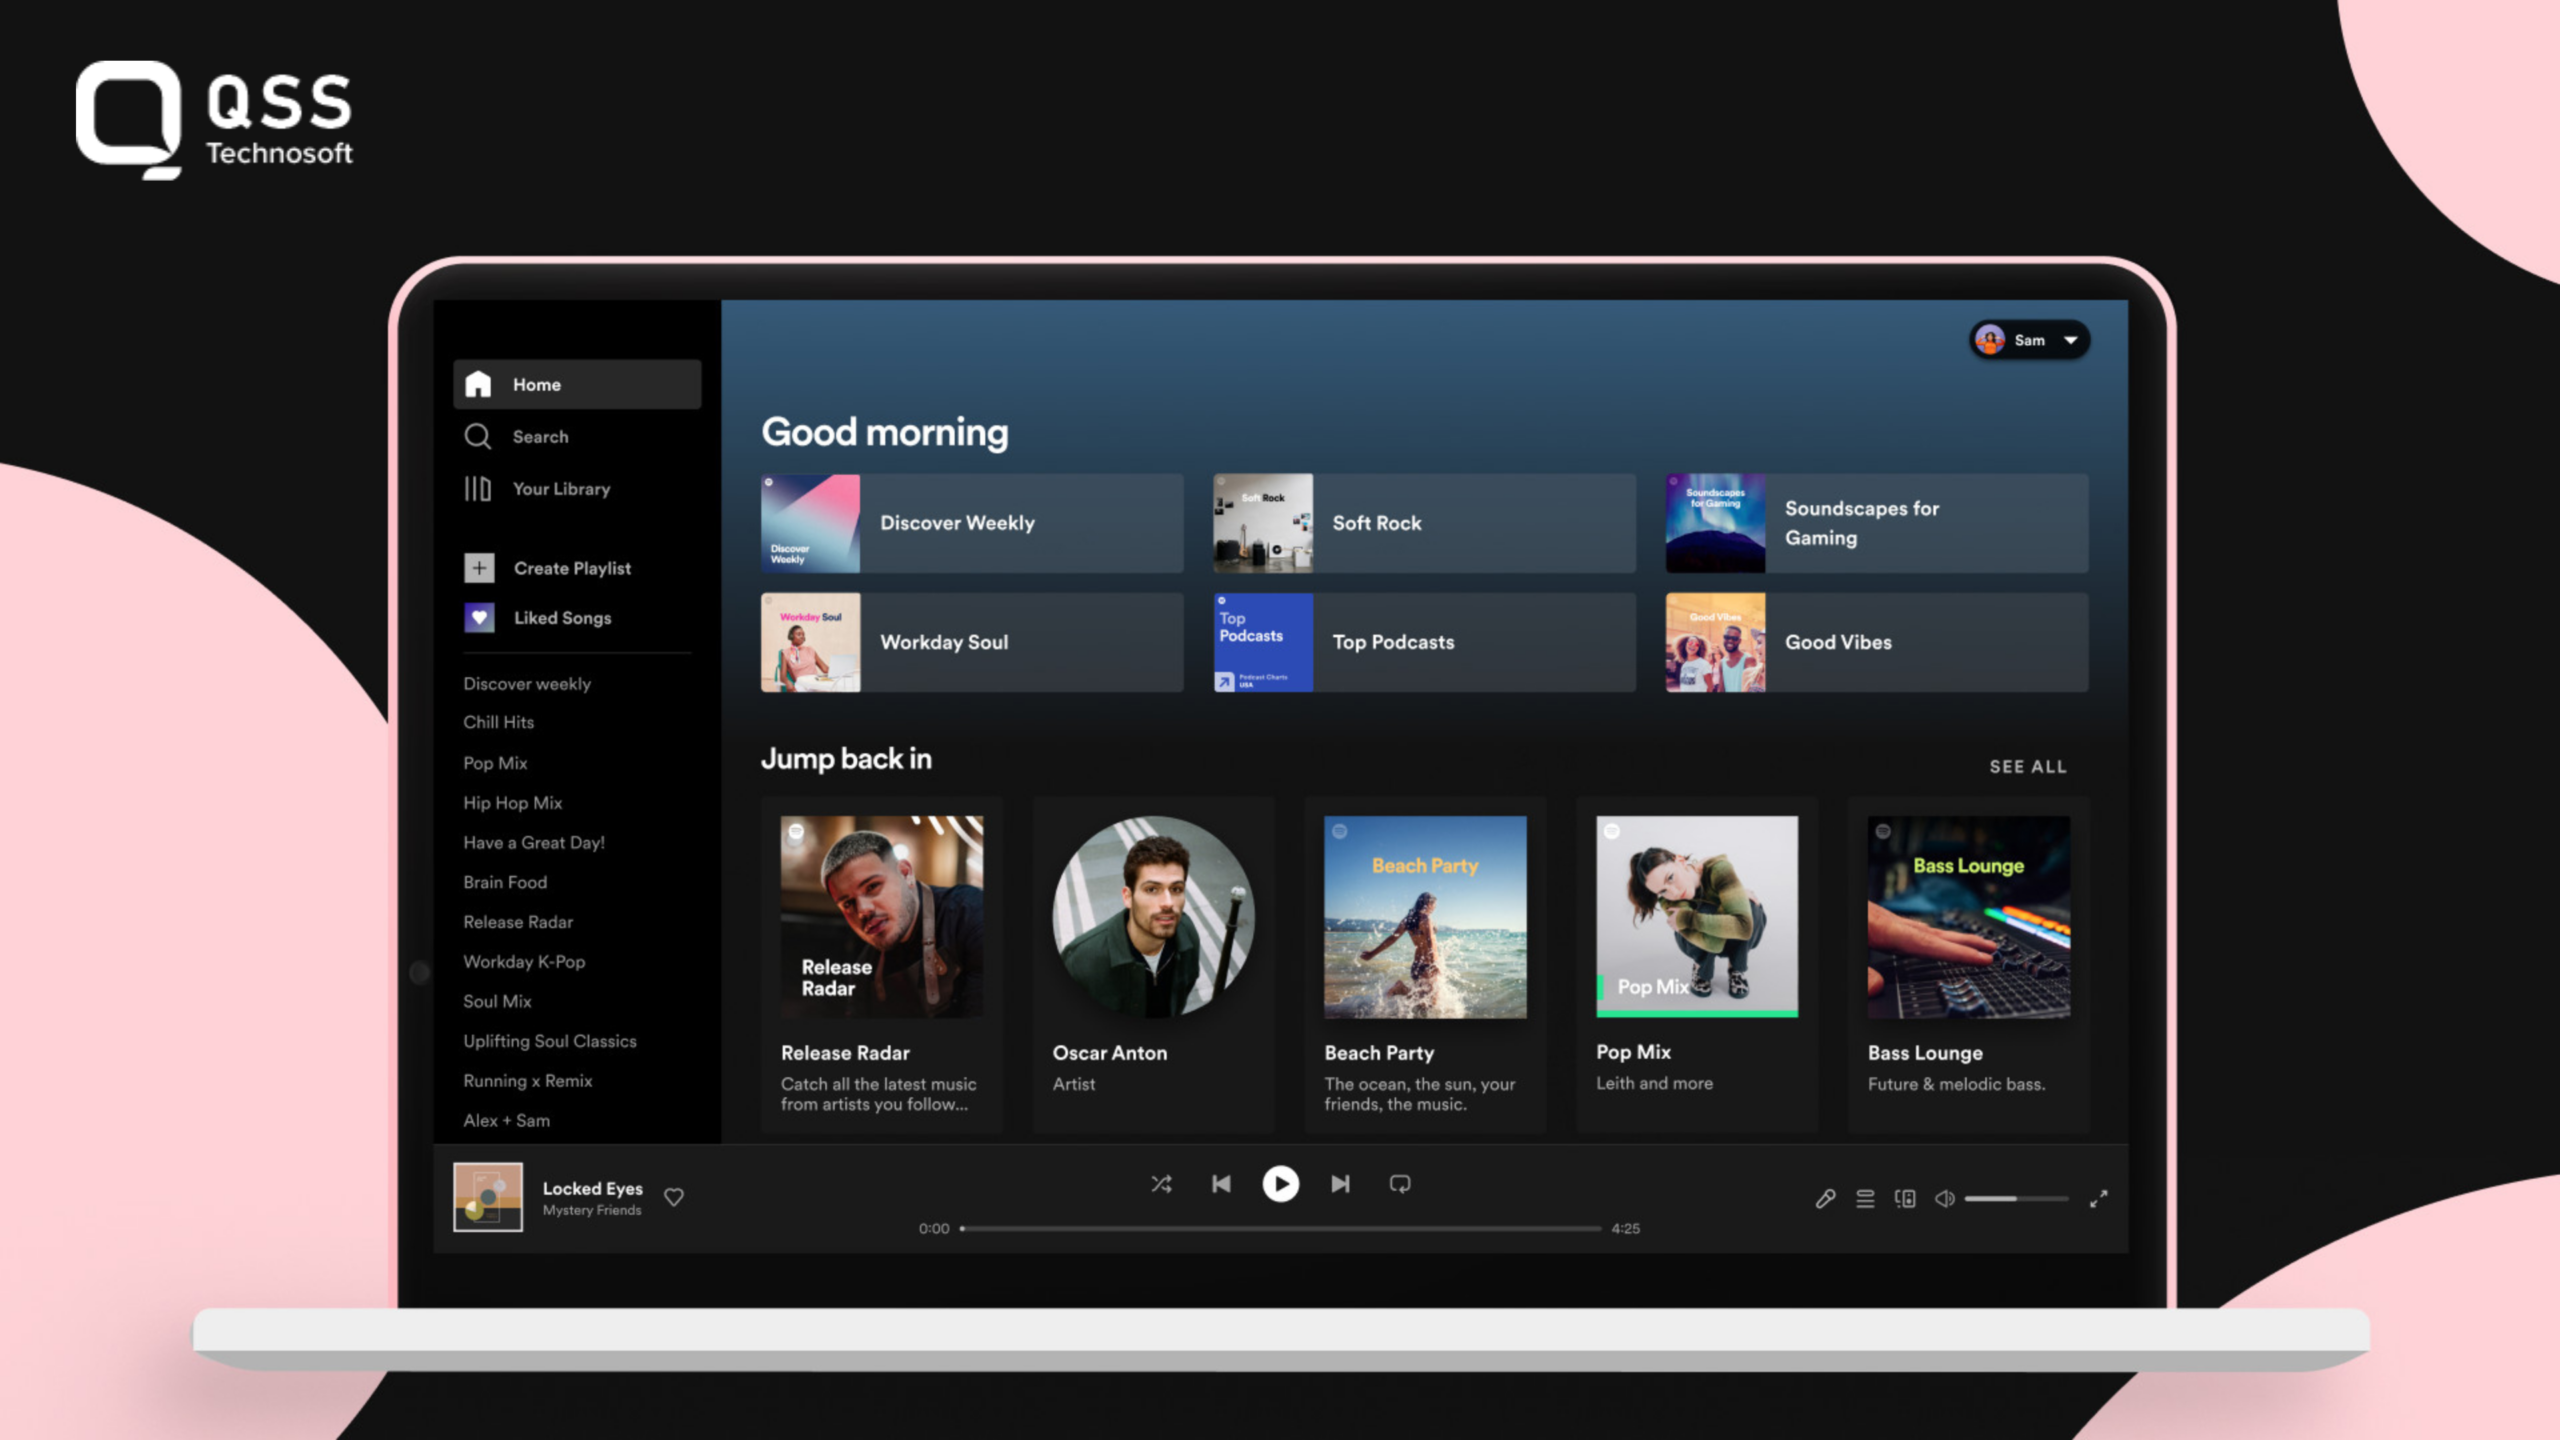Click the Locked Eyes song title
Viewport: 2560px width, 1440px height.
click(x=592, y=1188)
